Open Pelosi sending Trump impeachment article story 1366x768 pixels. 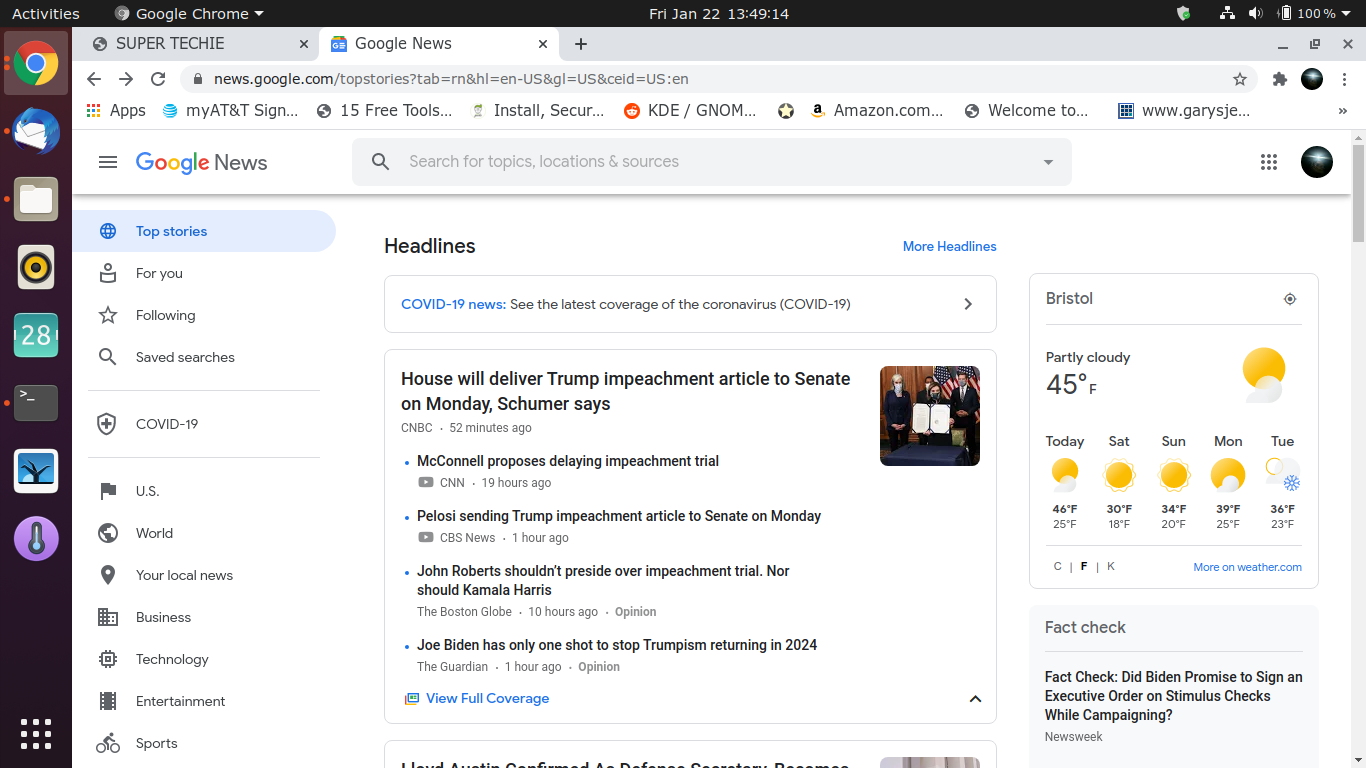619,516
